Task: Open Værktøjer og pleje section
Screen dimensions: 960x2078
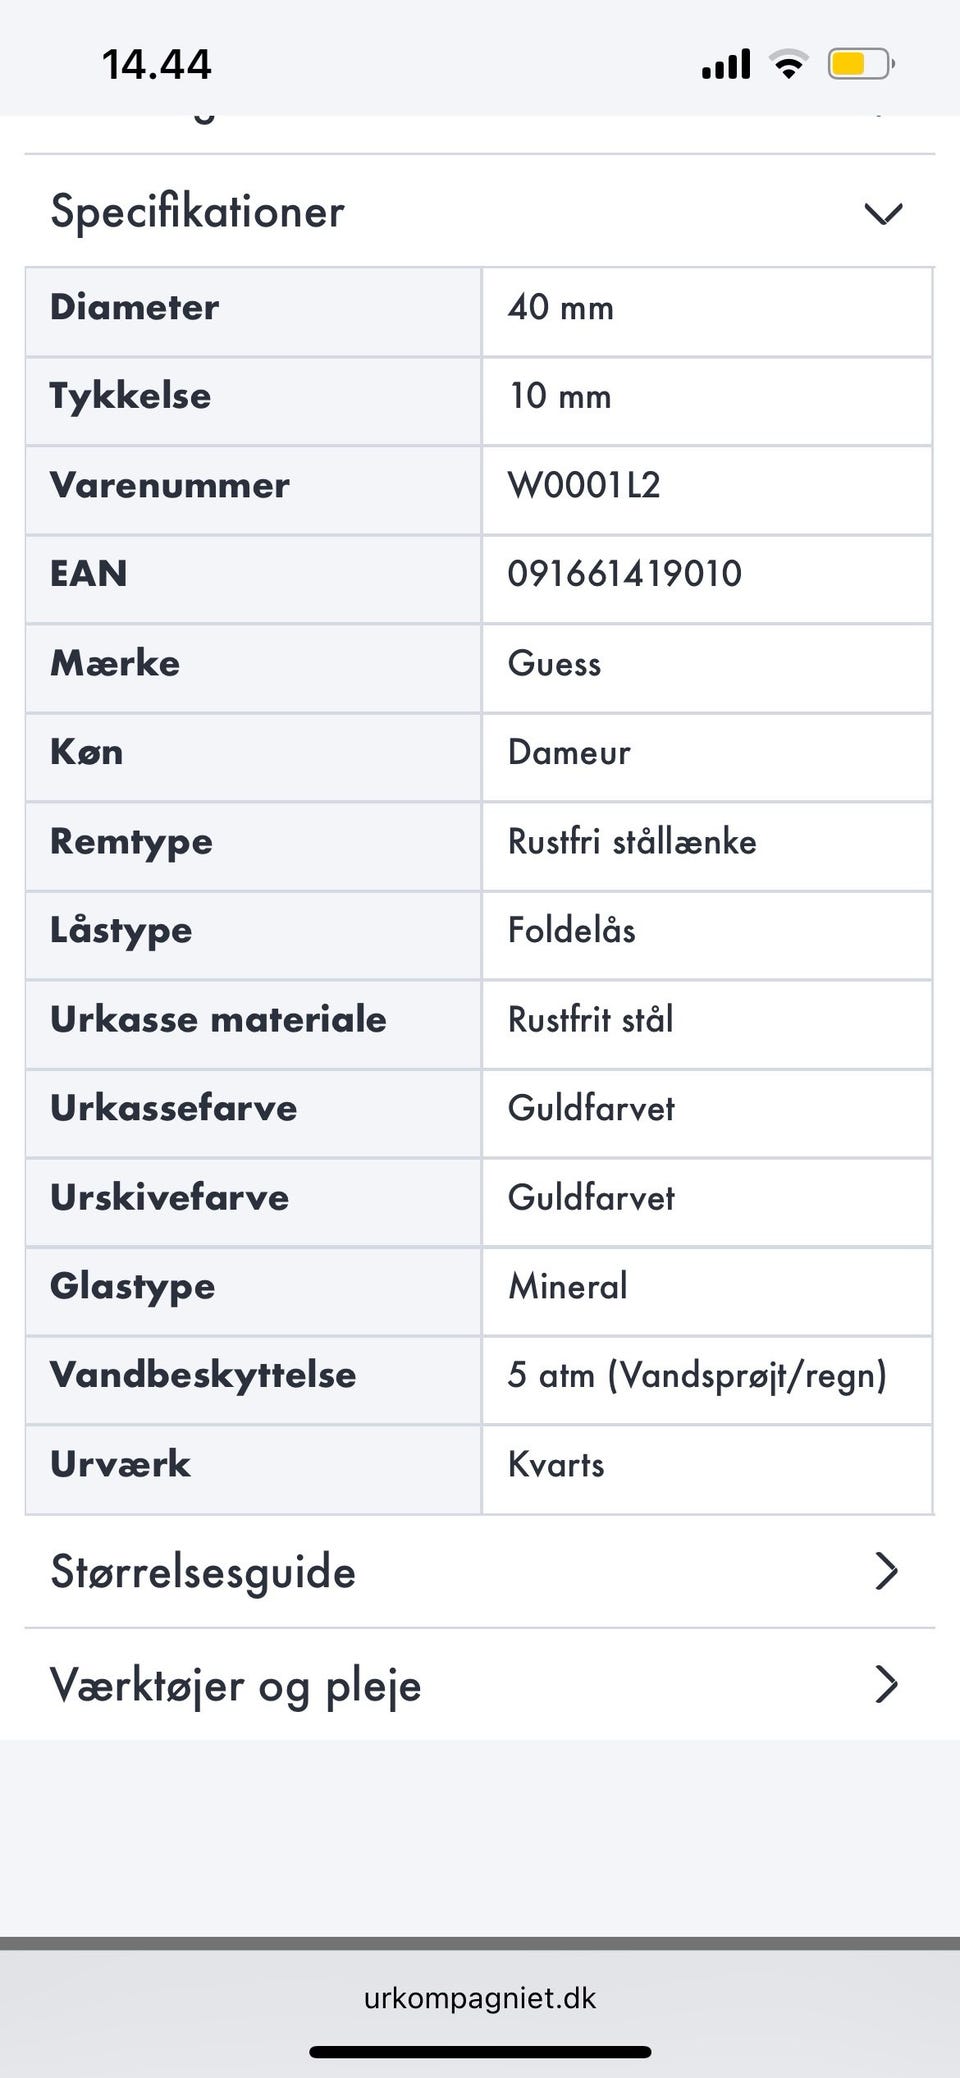Action: pos(236,1686)
